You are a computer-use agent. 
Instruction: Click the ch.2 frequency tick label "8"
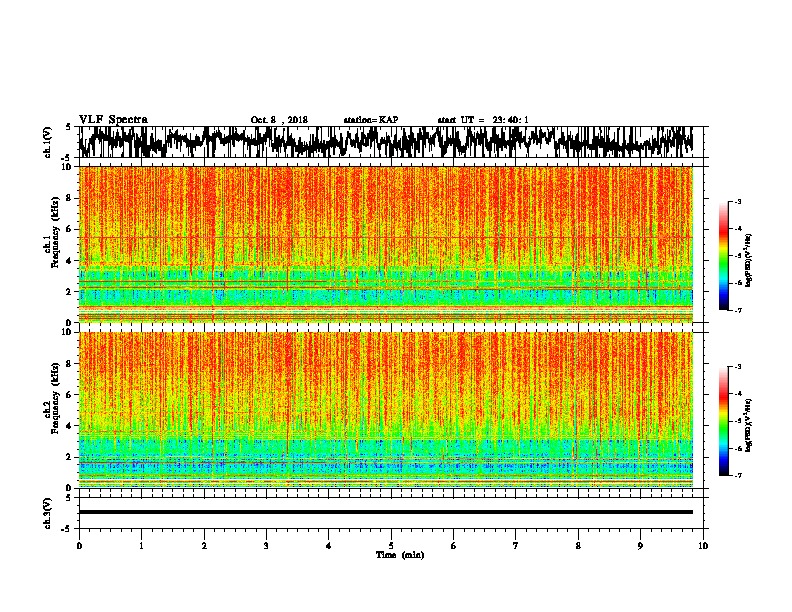coord(69,364)
